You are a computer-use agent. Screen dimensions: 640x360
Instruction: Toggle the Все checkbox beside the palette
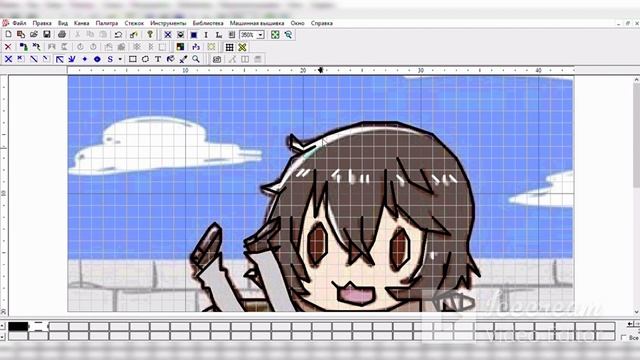(x=623, y=338)
